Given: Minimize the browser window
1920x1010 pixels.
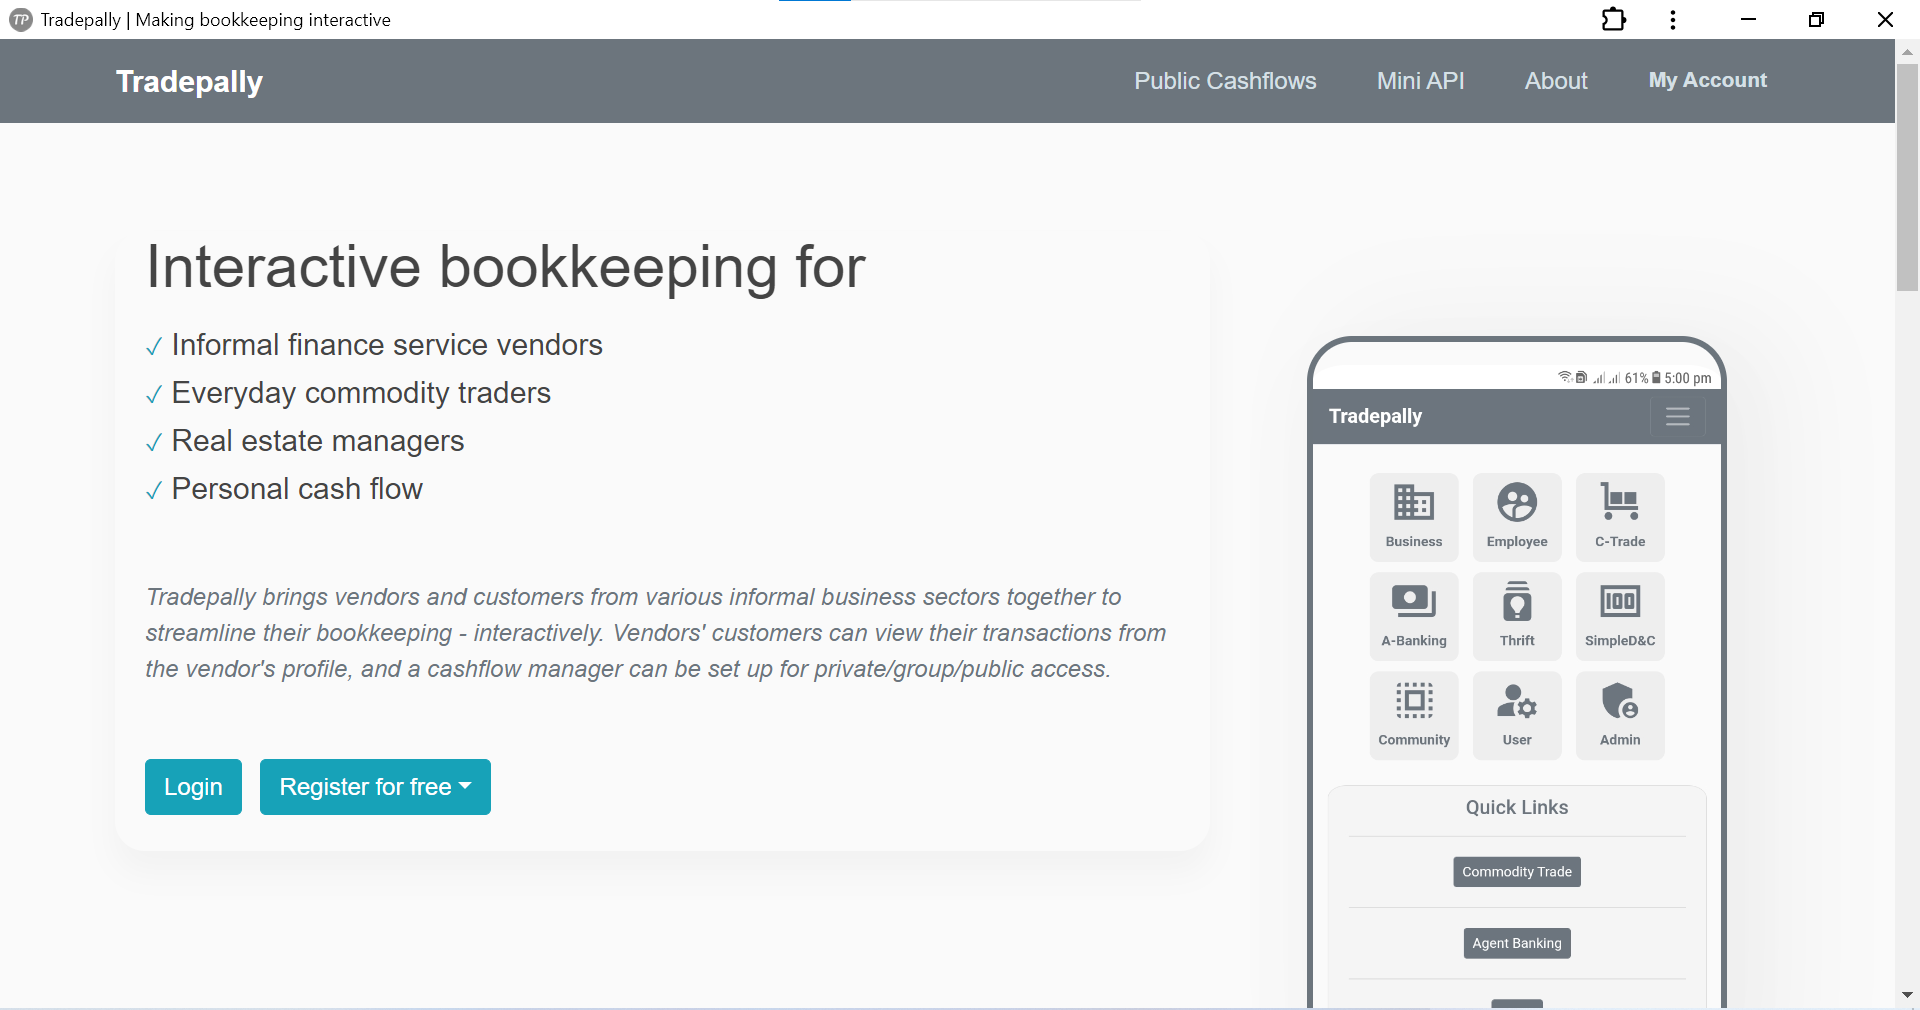Looking at the screenshot, I should click(x=1748, y=20).
